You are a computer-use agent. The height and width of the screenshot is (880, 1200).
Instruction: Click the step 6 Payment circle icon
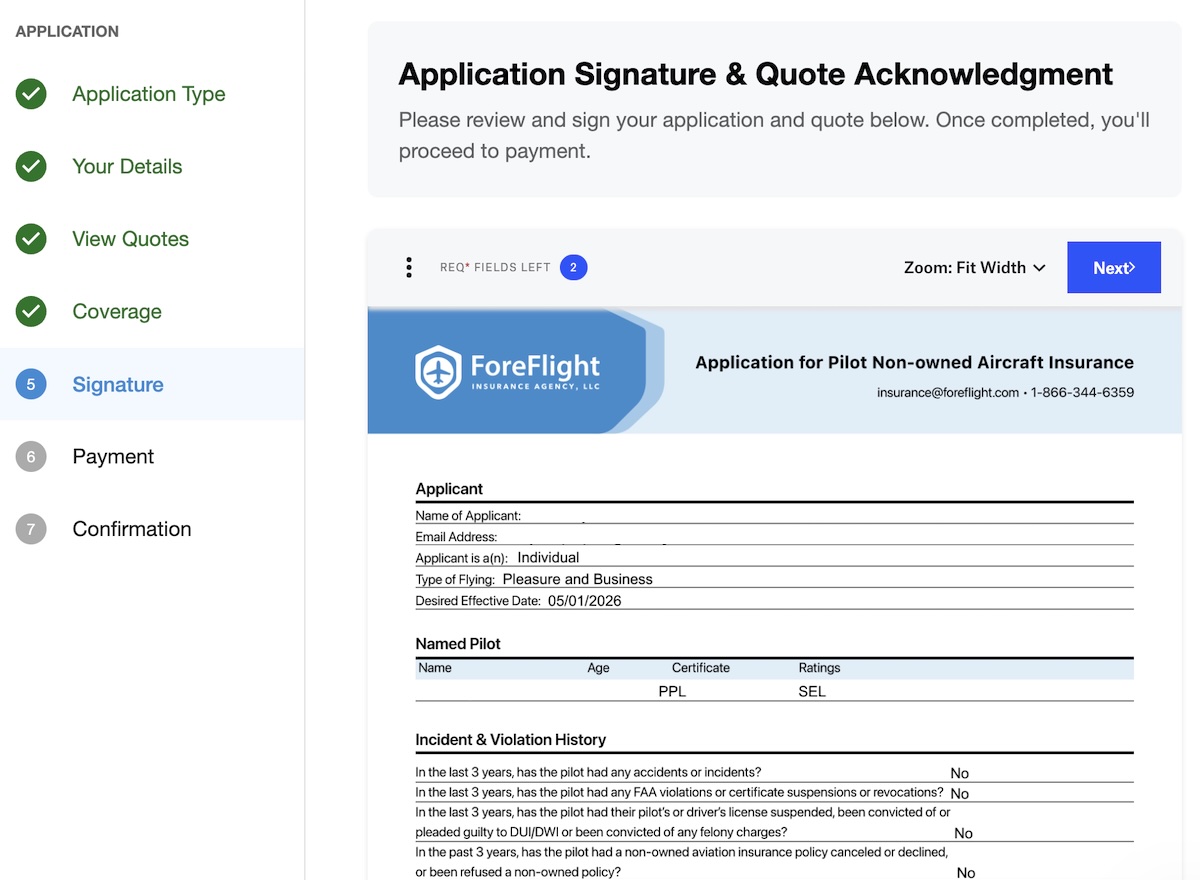click(31, 457)
